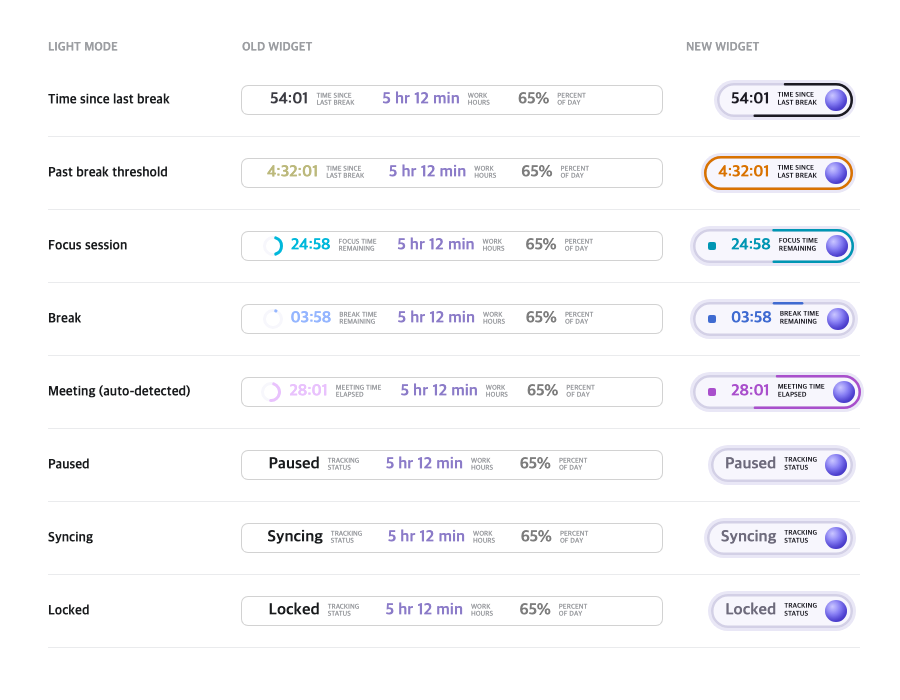900x700 pixels.
Task: Click the purple orb in the new Paused widget
Action: pyautogui.click(x=836, y=465)
